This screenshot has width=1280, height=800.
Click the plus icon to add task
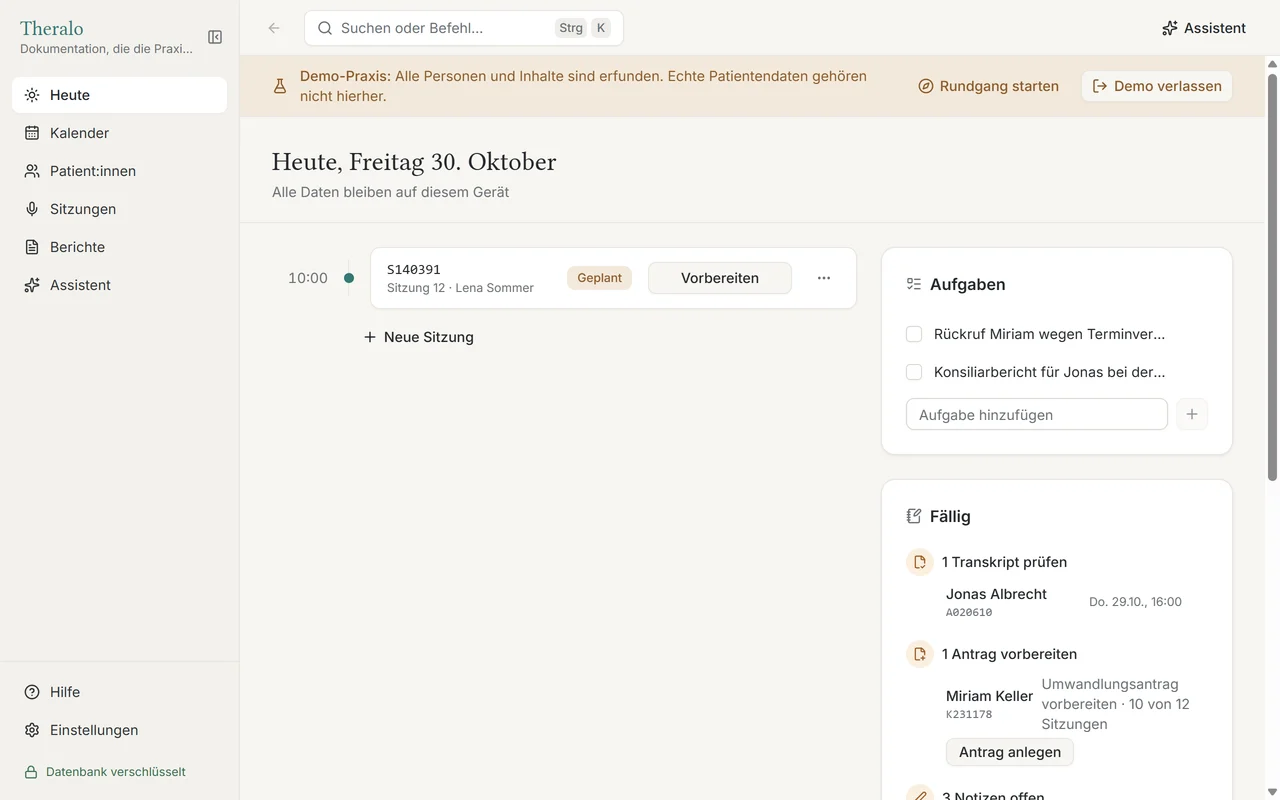(1192, 414)
